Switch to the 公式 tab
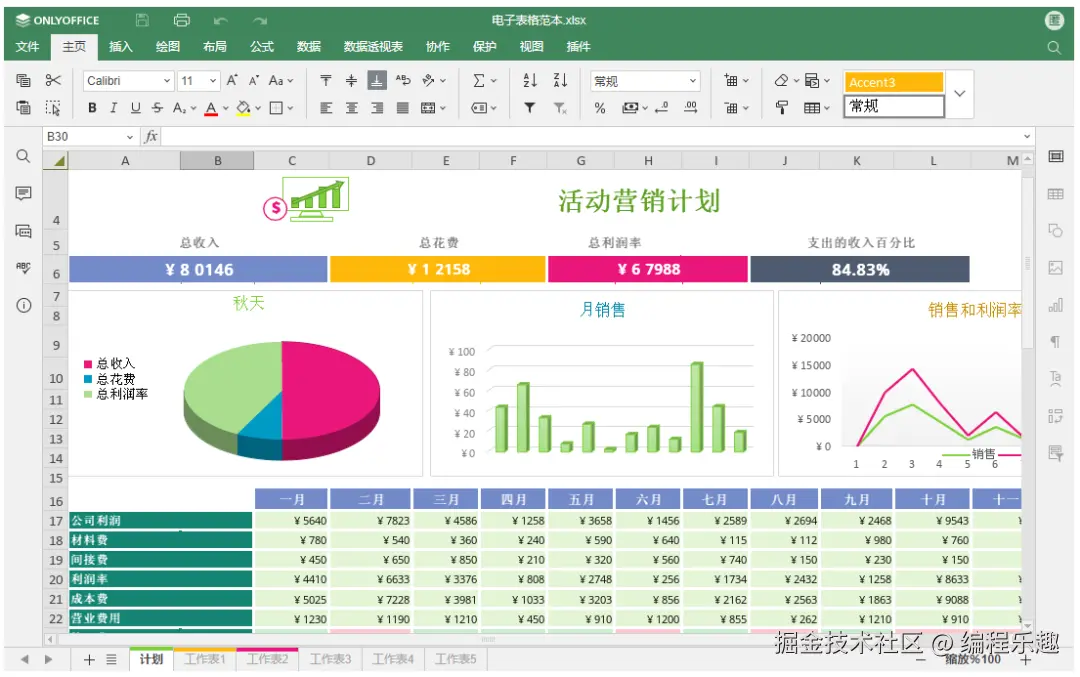This screenshot has width=1080, height=677. (x=262, y=46)
